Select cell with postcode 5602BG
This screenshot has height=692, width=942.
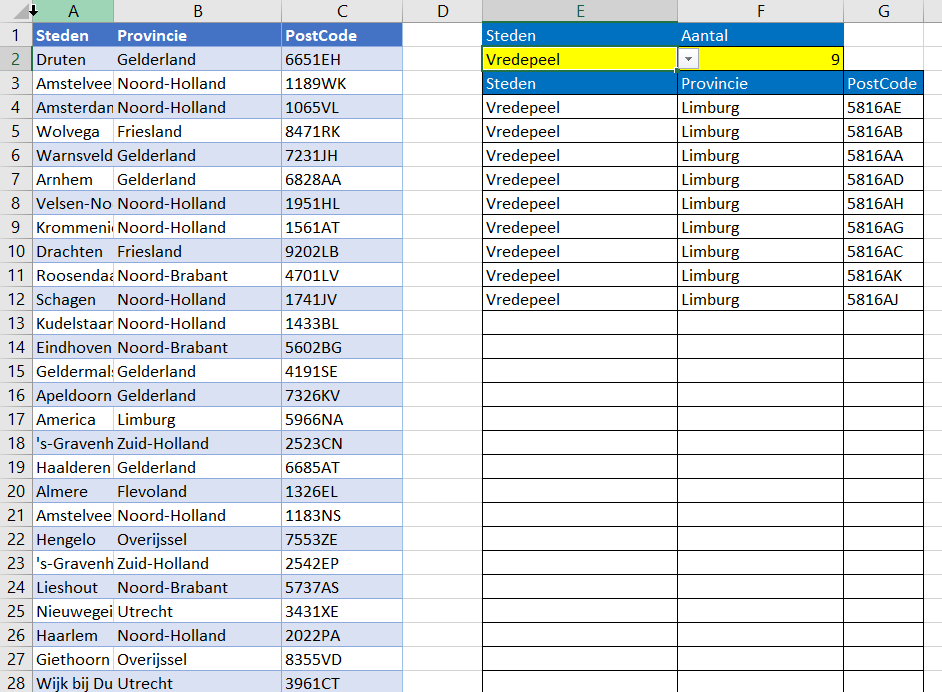click(x=342, y=347)
